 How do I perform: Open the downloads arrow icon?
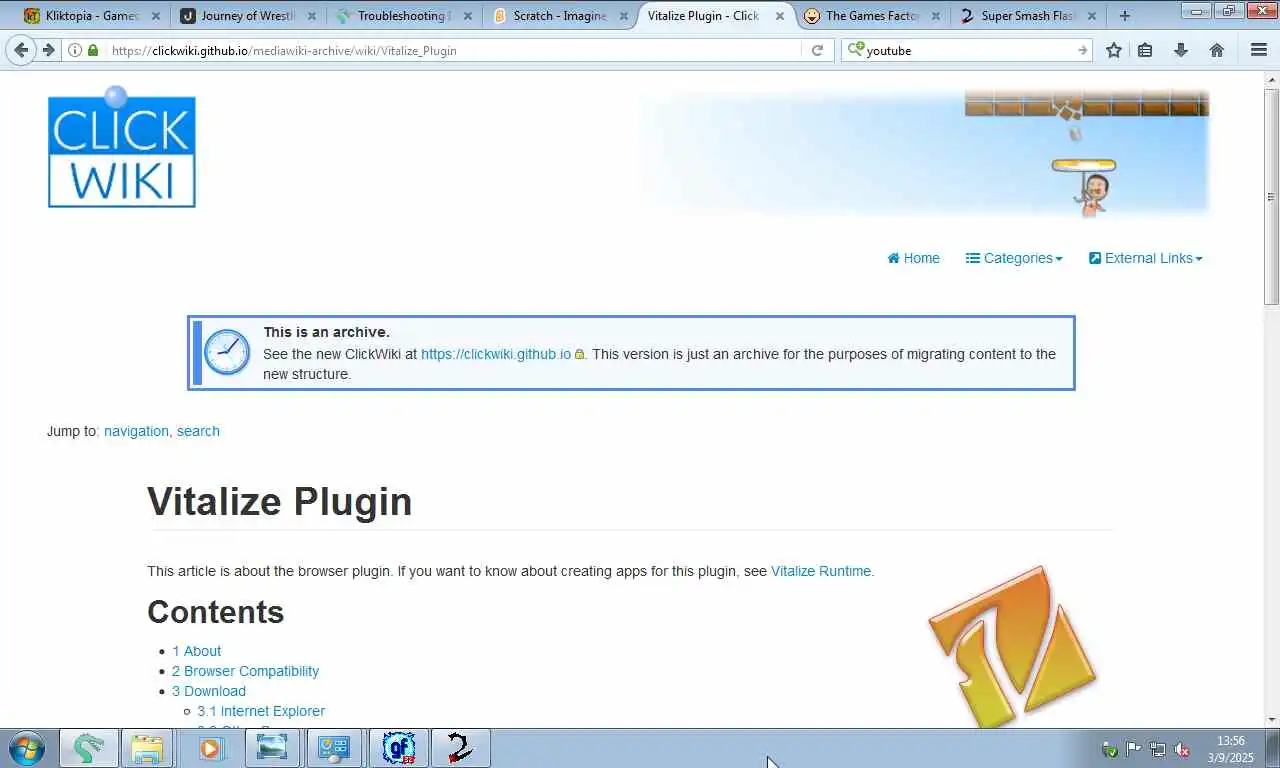(1181, 50)
